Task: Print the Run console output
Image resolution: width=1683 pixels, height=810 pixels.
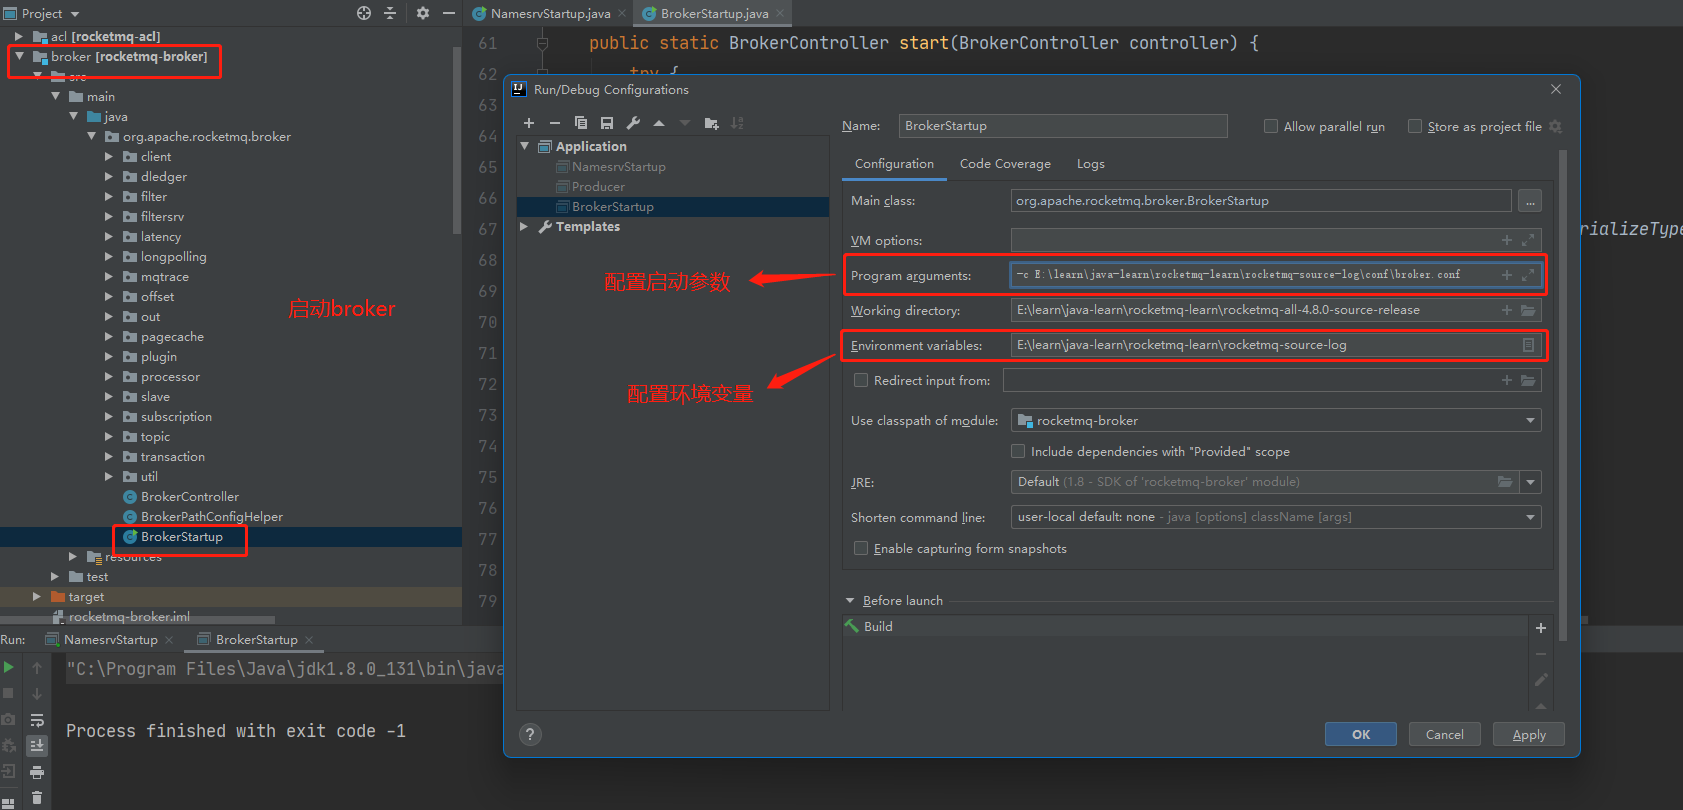Action: click(37, 772)
